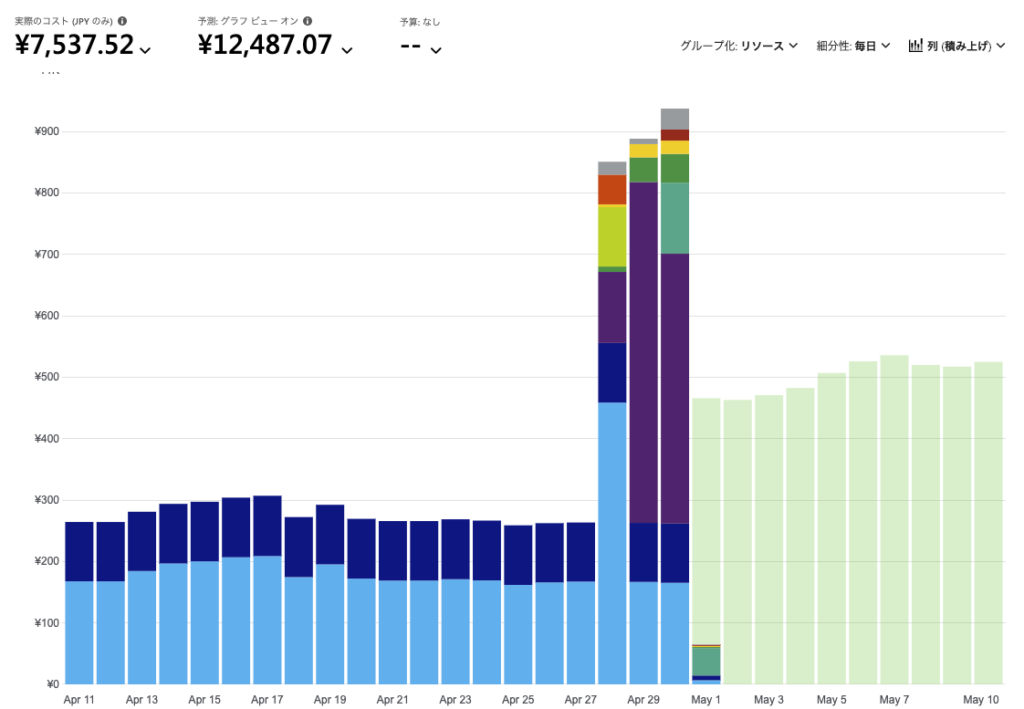Click the orange segment in Apr 28 bar

point(612,189)
